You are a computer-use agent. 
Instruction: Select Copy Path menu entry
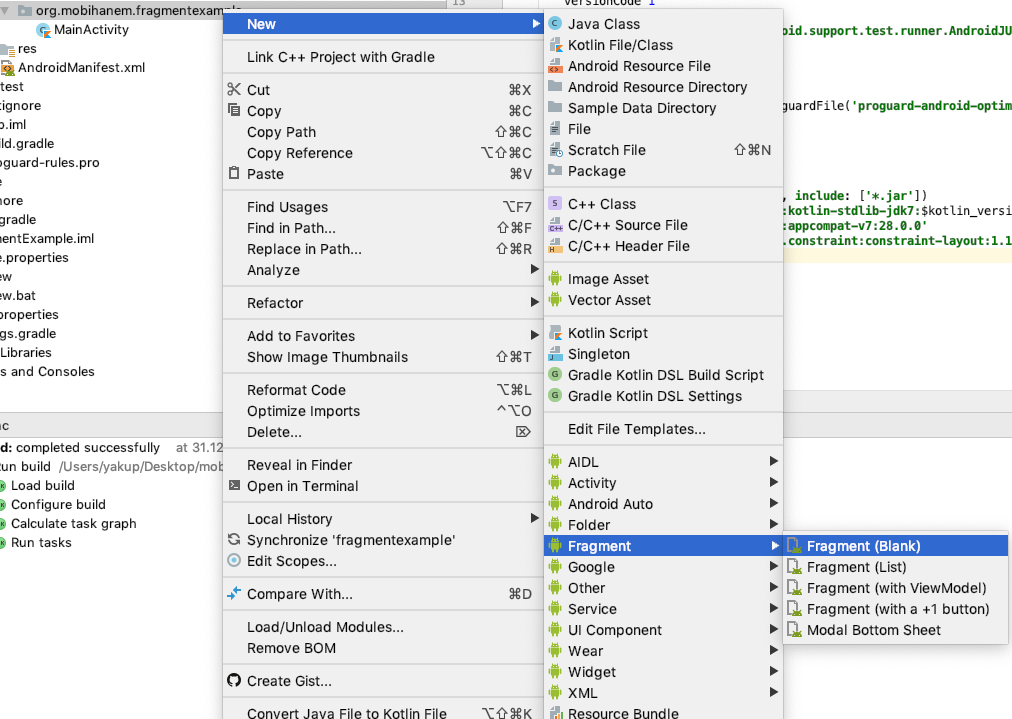(x=383, y=132)
